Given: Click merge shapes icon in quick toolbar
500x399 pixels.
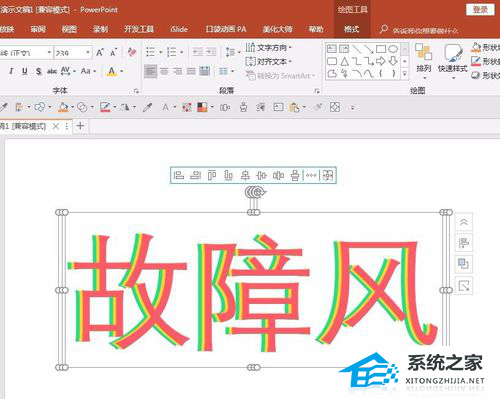Looking at the screenshot, I should click(82, 107).
